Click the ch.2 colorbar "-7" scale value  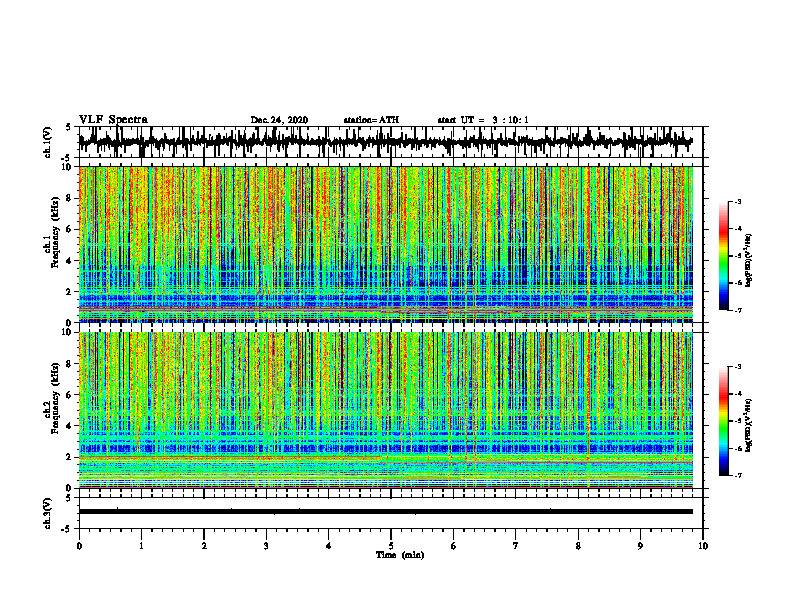(x=737, y=475)
